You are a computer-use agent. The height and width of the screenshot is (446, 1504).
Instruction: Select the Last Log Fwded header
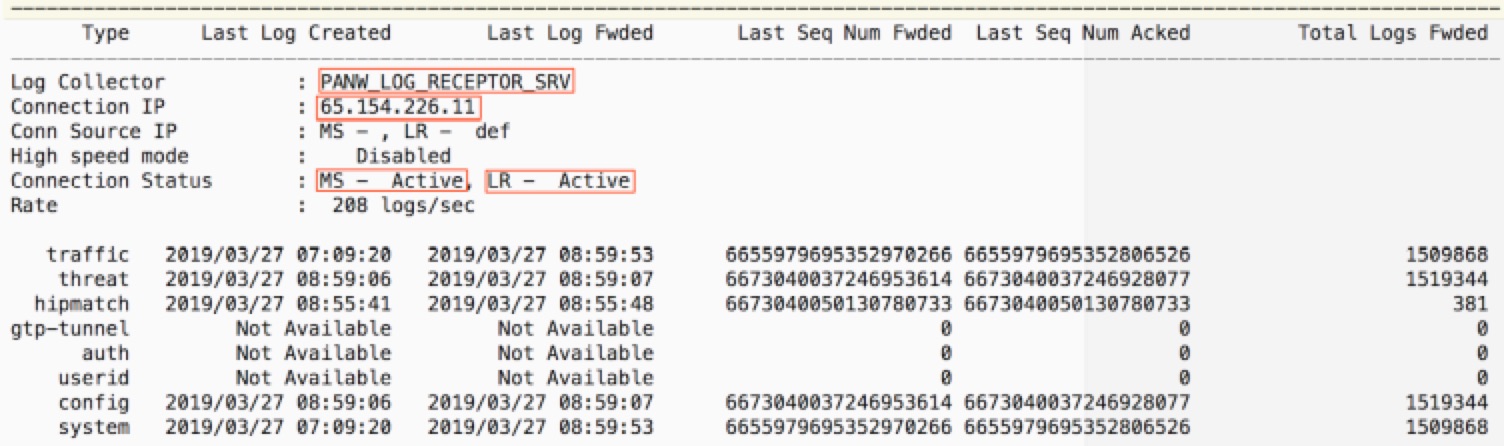[569, 33]
